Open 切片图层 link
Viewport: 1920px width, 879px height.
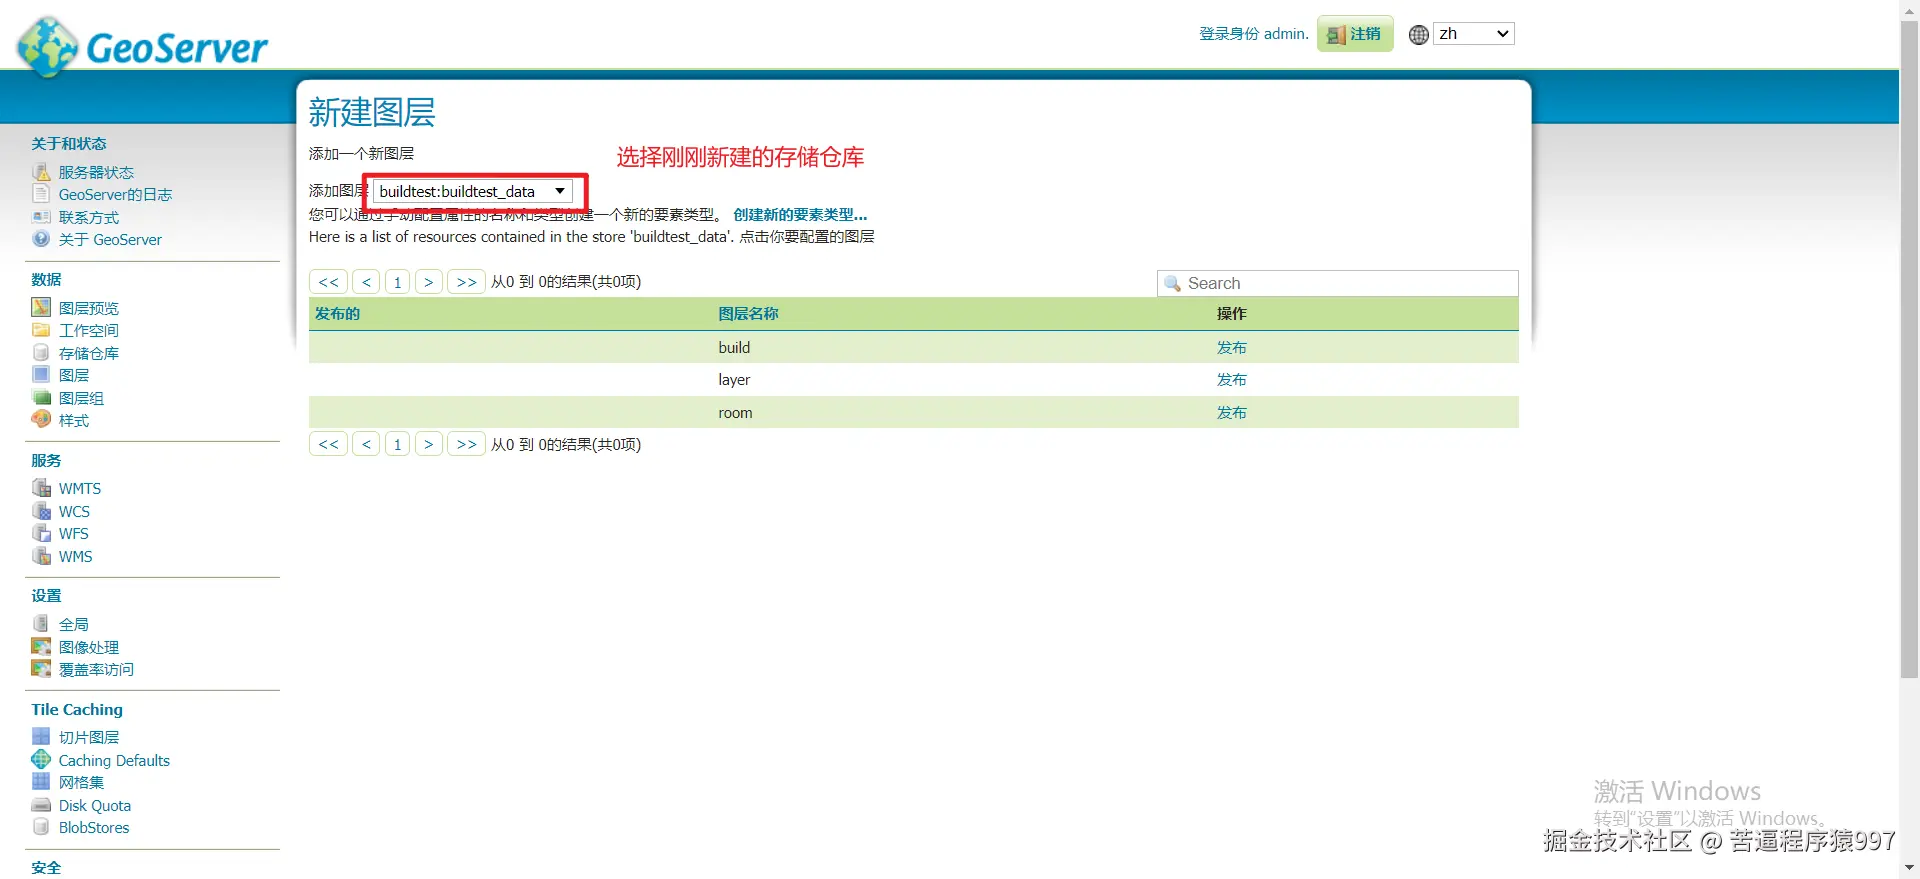(89, 737)
